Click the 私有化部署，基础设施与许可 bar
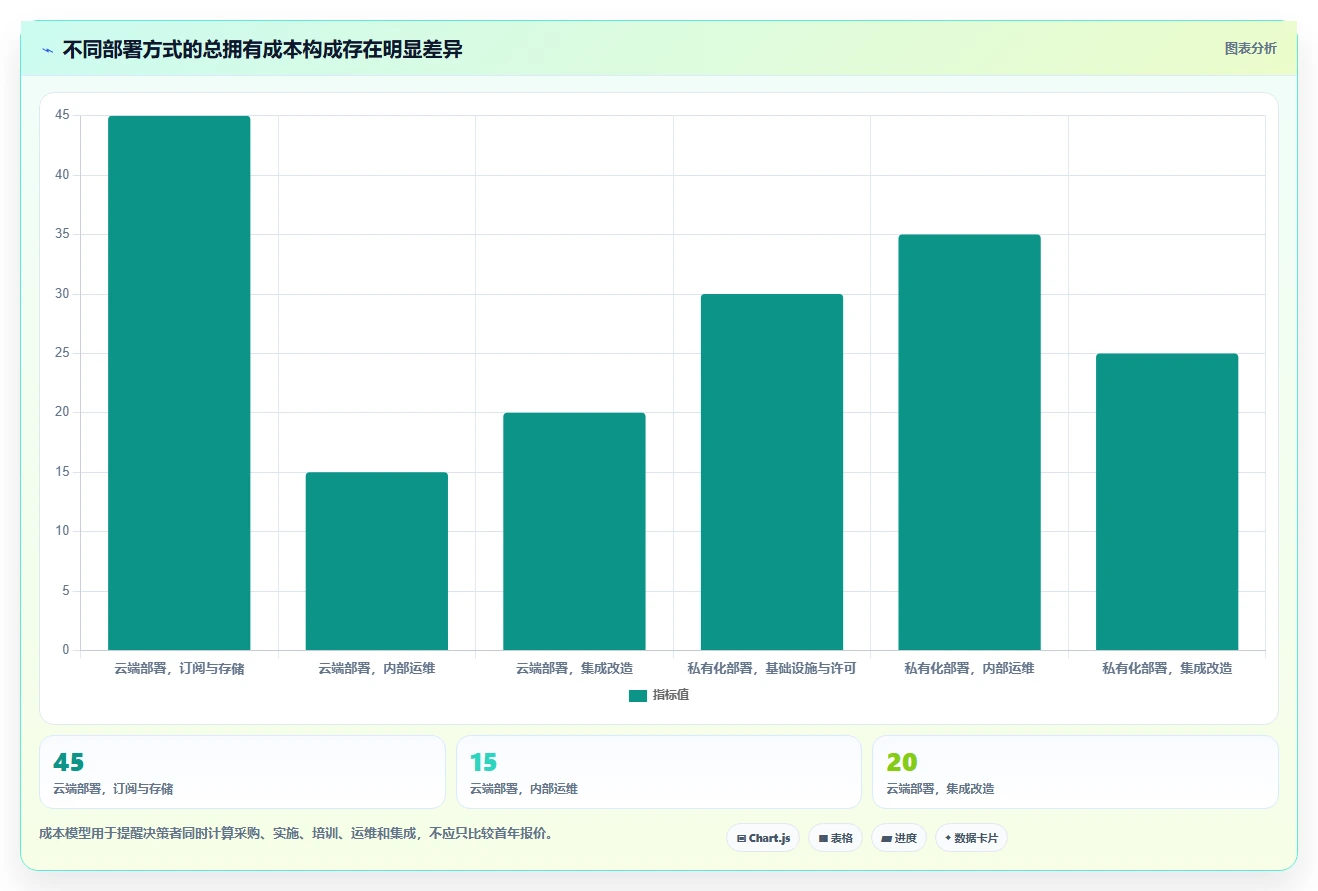Viewport: 1318px width, 891px height. [772, 472]
